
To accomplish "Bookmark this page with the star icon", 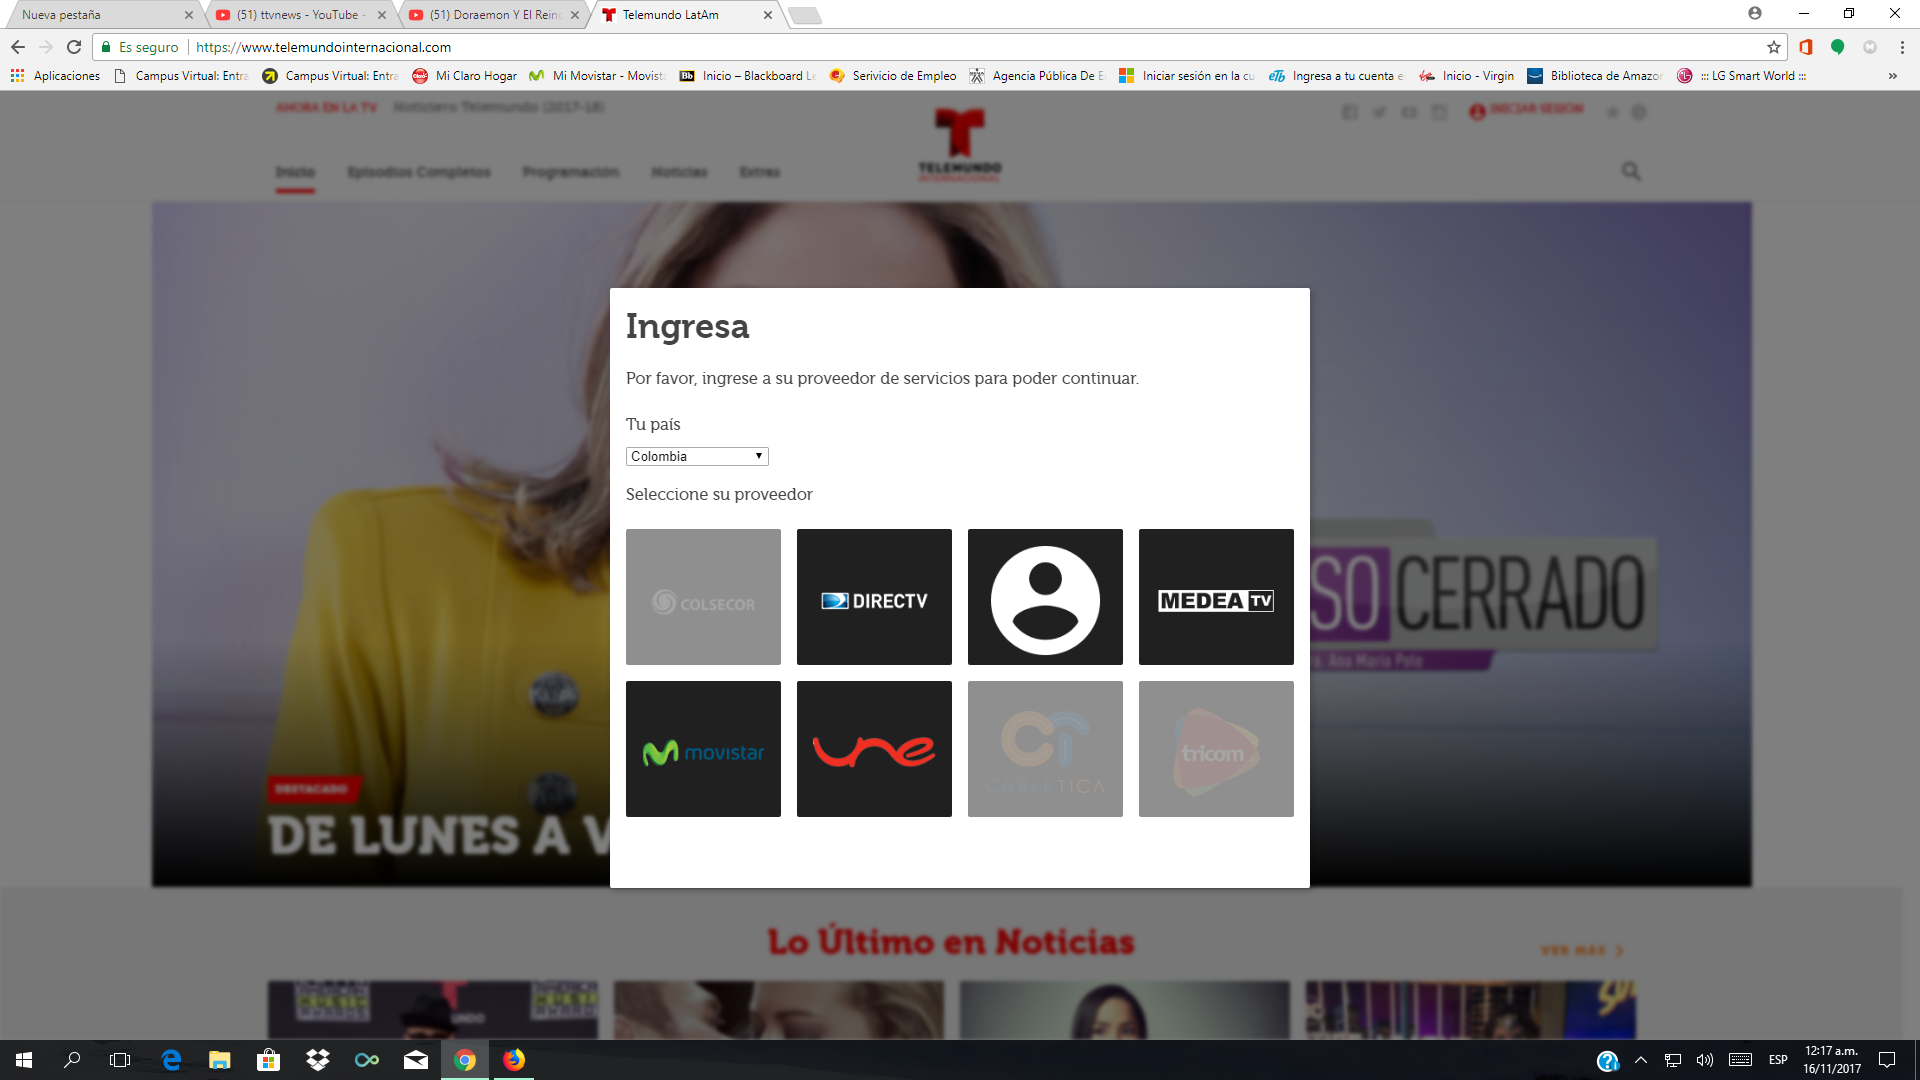I will tap(1774, 47).
